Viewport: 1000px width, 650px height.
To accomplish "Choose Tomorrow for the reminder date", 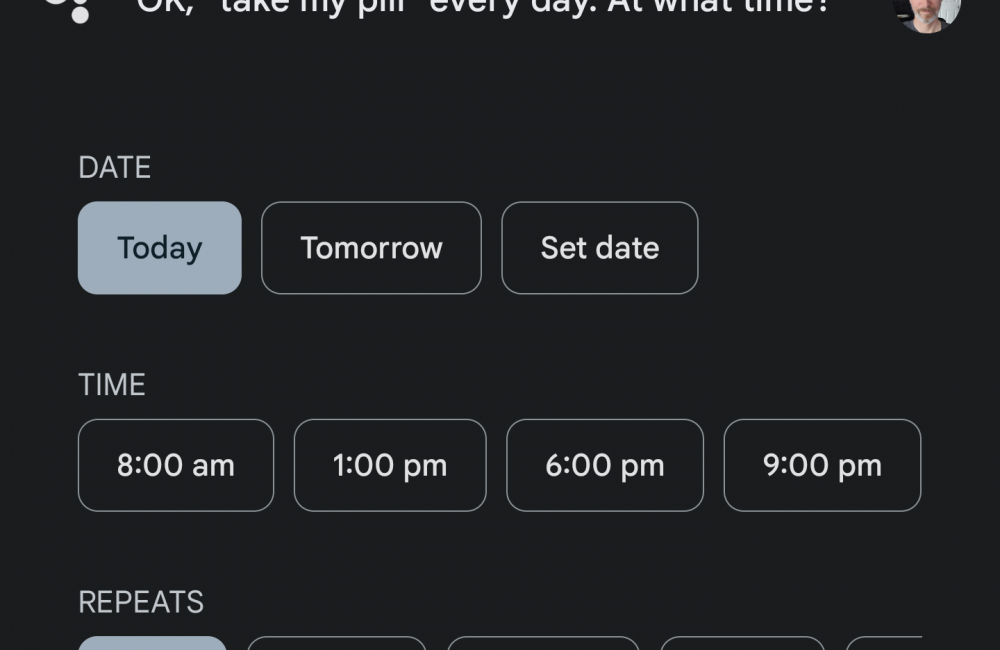I will click(371, 248).
